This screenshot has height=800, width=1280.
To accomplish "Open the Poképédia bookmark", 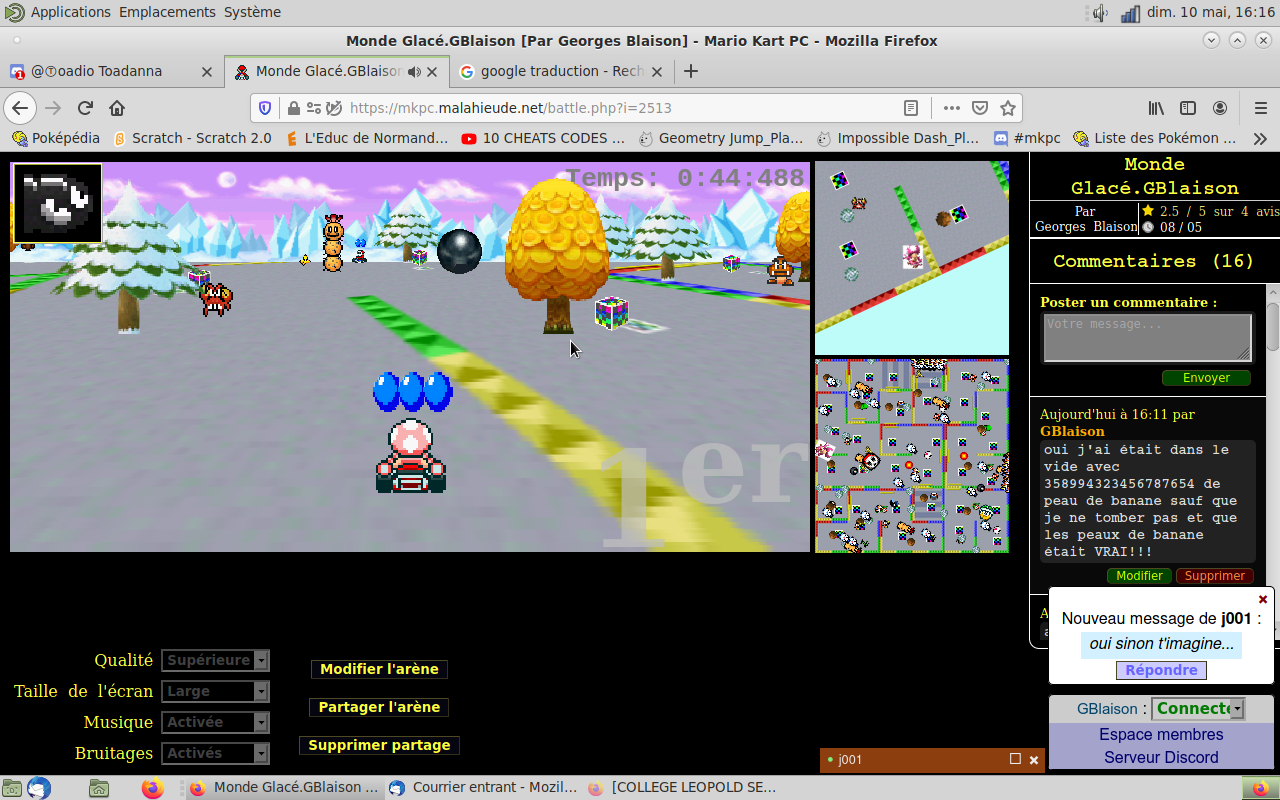I will pos(56,138).
